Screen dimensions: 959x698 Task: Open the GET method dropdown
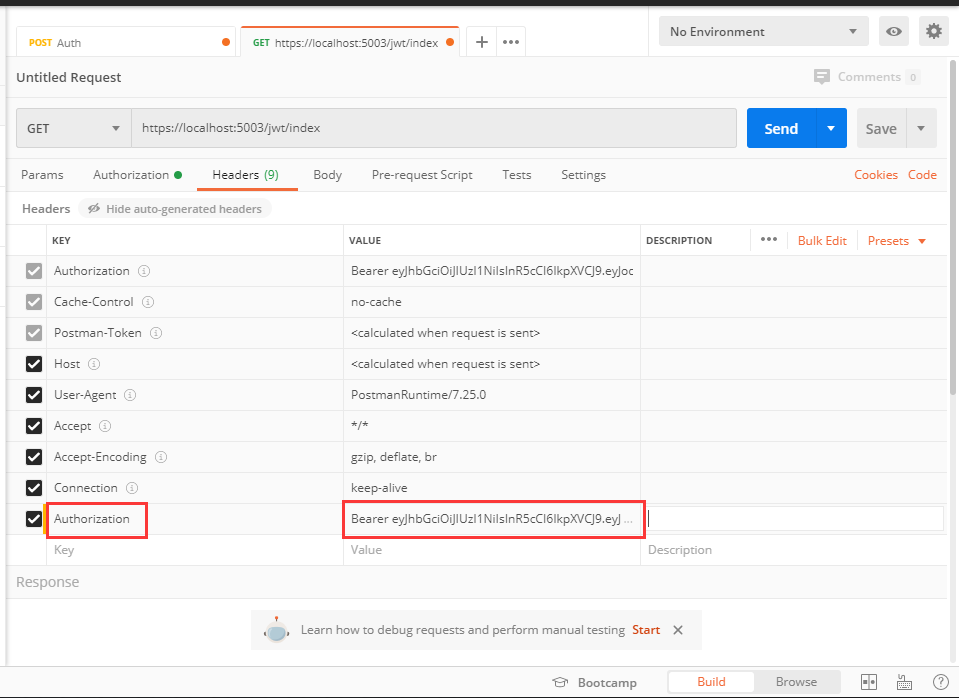coord(73,129)
